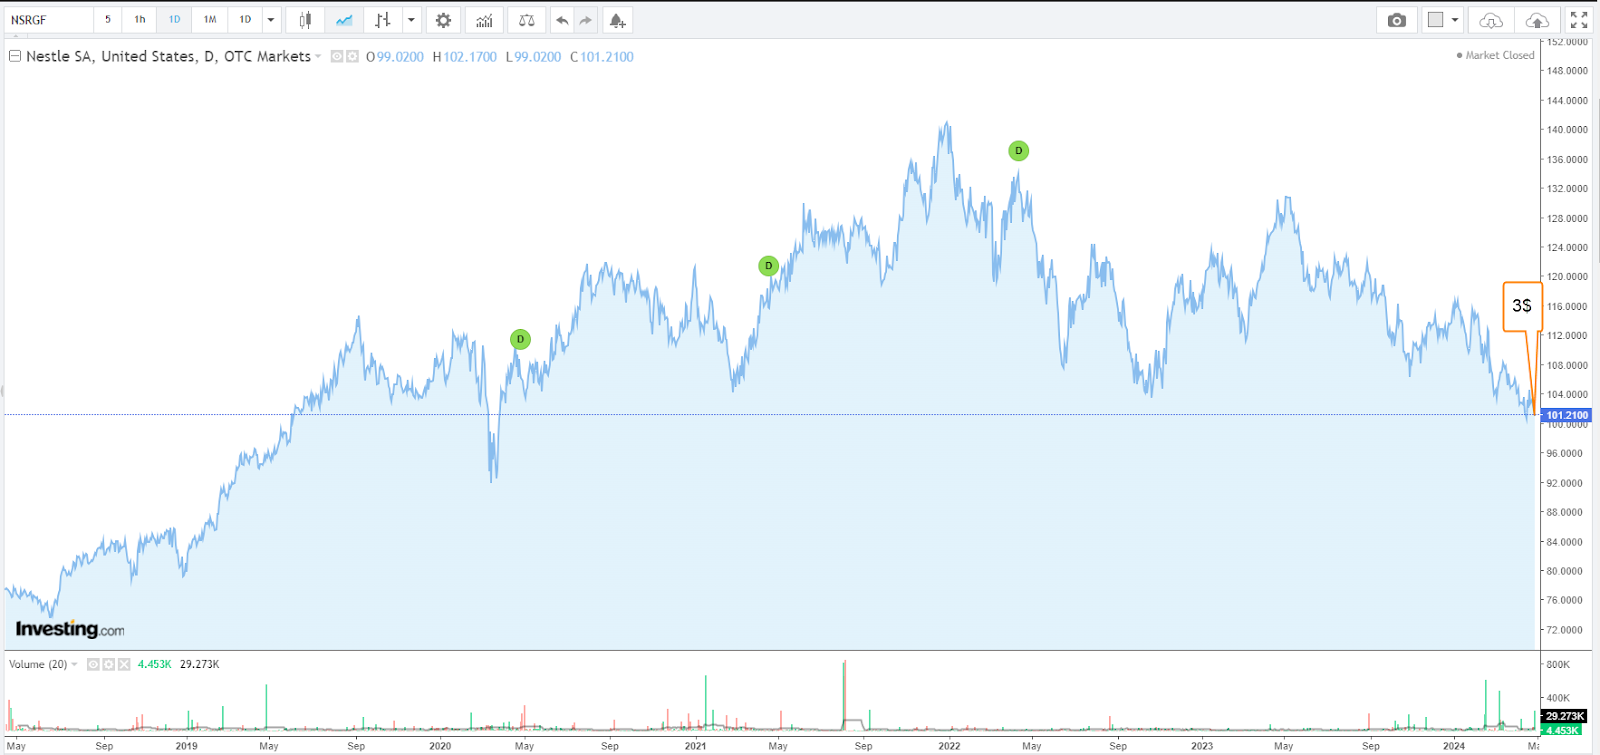
Task: Select the candlestick chart style
Action: click(x=305, y=20)
